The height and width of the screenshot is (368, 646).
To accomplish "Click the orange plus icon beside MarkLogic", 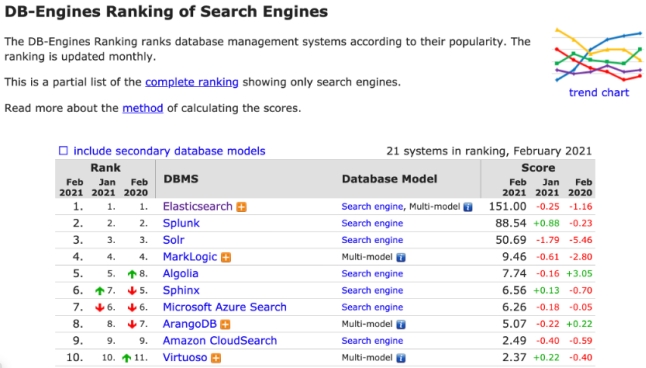I will tap(226, 257).
